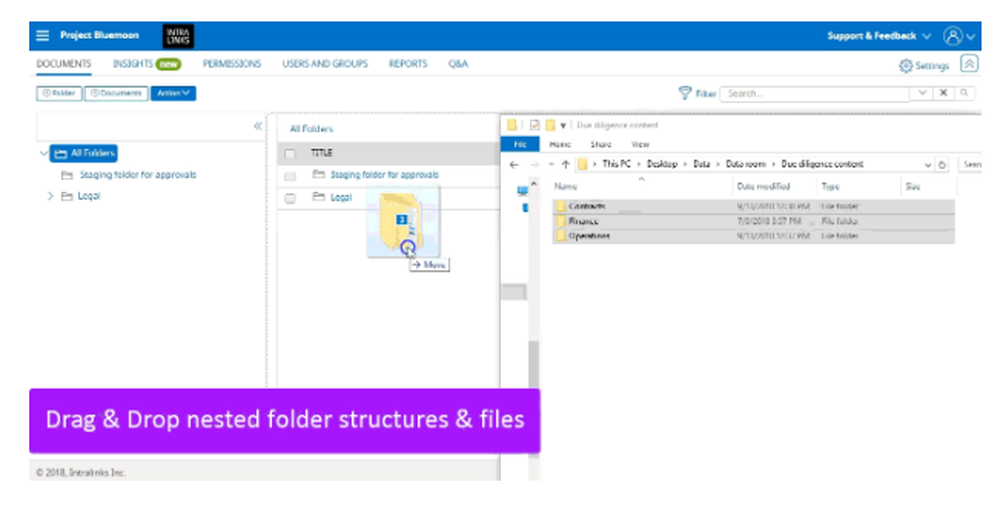This screenshot has height=516, width=1000.
Task: Click the folder icon of Staging folder row in list
Action: coord(319,175)
